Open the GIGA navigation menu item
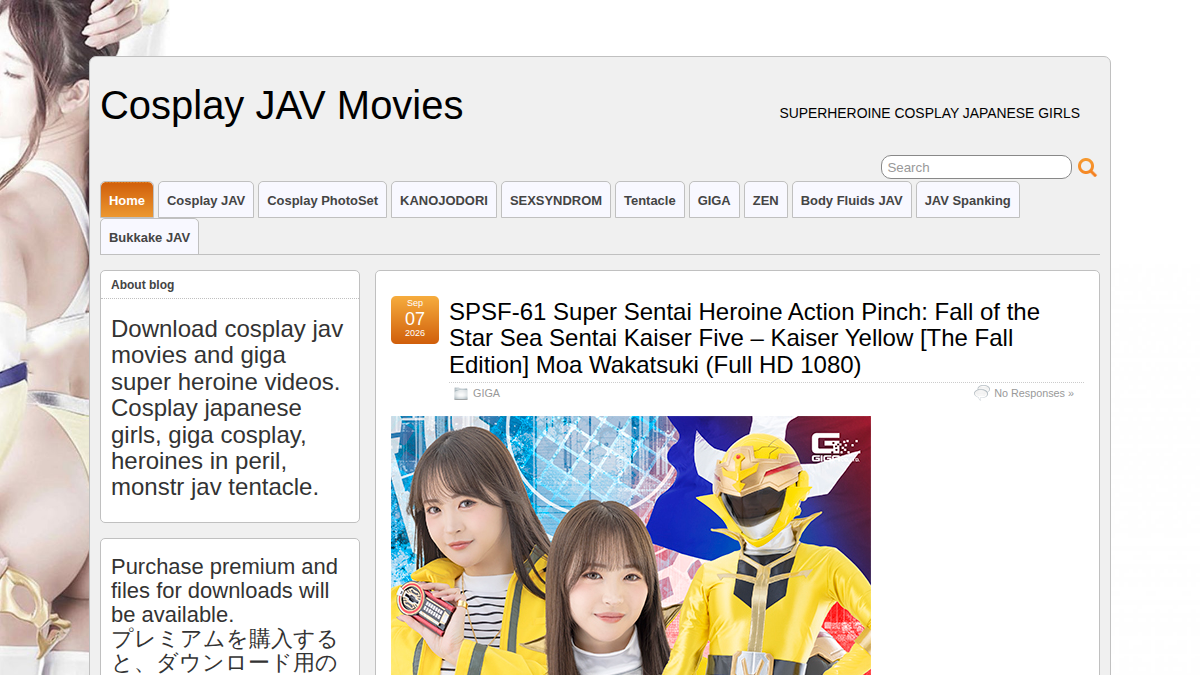This screenshot has height=675, width=1200. pos(714,200)
